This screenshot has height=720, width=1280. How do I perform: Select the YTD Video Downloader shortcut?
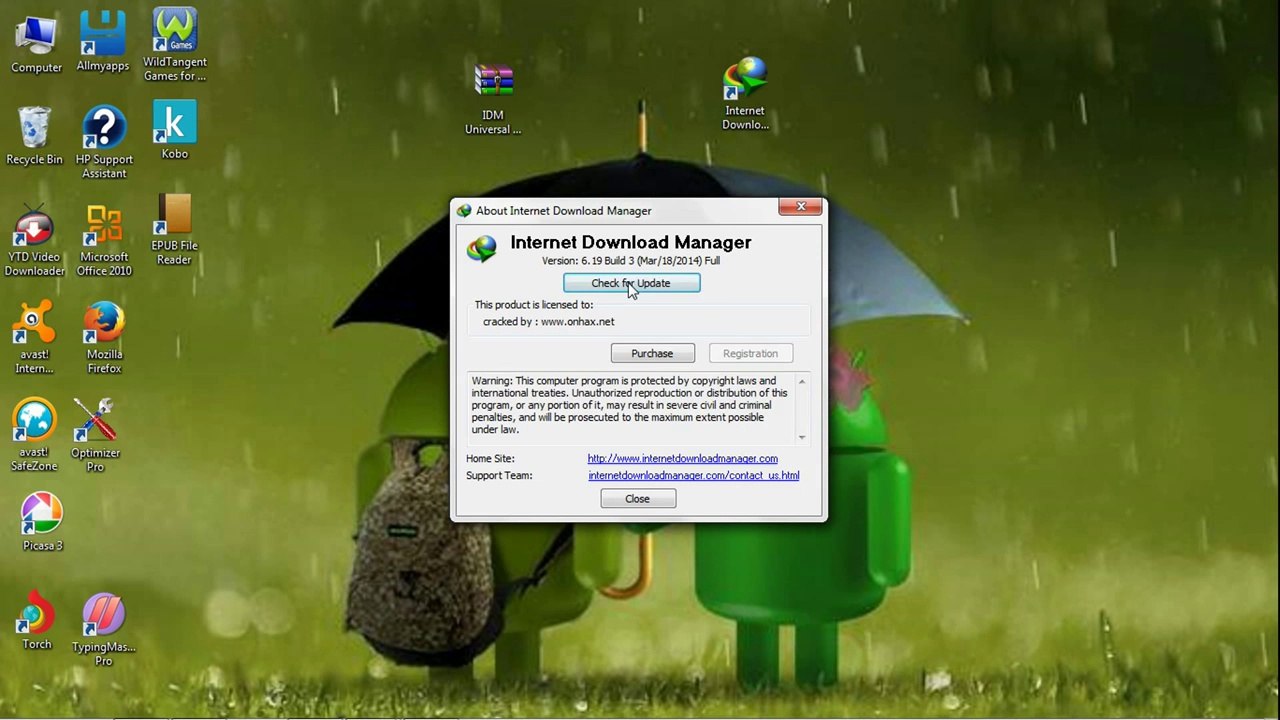coord(34,241)
